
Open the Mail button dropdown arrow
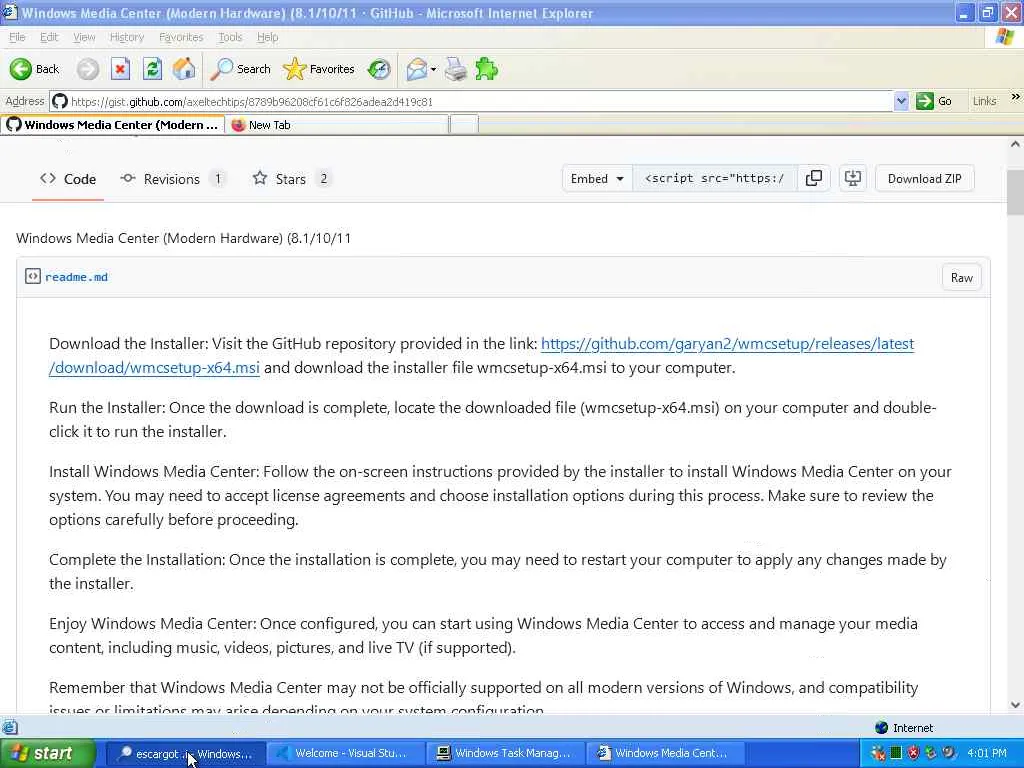pos(433,69)
